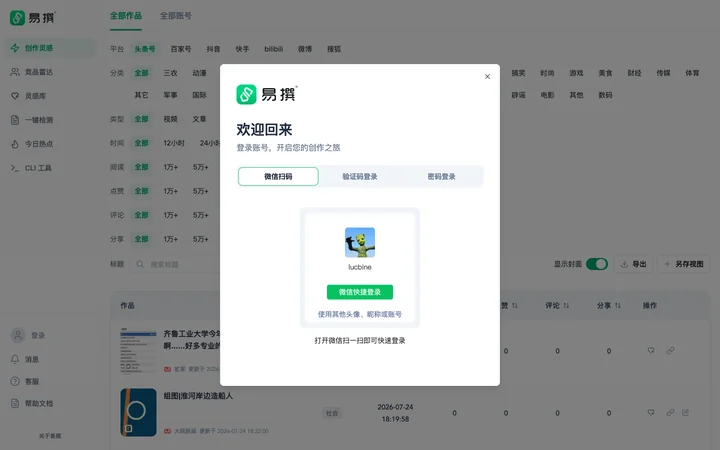
Task: Click 微信快捷登录 green button
Action: (360, 292)
